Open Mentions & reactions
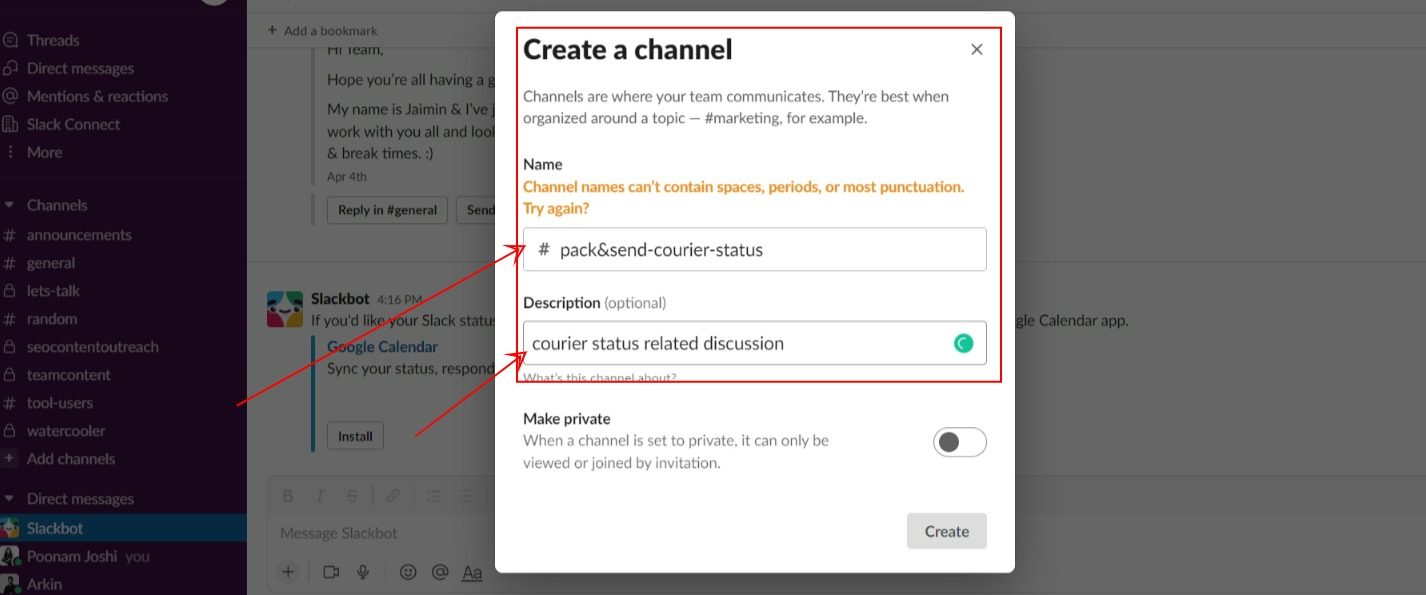The width and height of the screenshot is (1426, 595). click(x=97, y=96)
